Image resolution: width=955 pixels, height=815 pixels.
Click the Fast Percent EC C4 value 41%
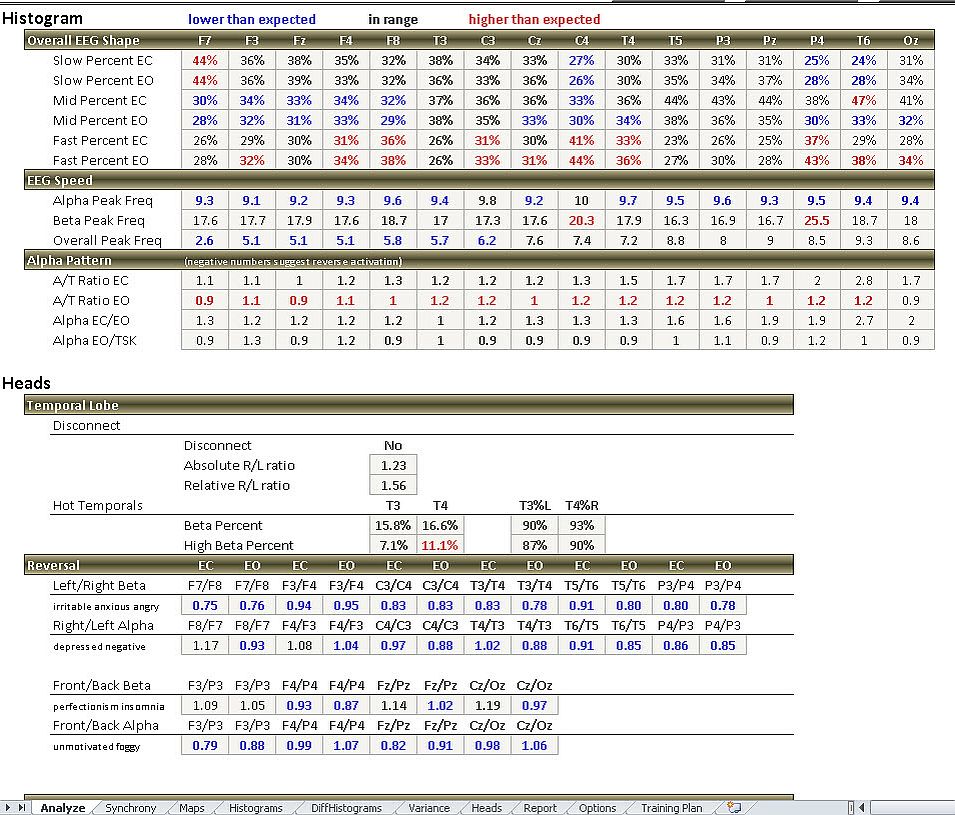(x=581, y=141)
